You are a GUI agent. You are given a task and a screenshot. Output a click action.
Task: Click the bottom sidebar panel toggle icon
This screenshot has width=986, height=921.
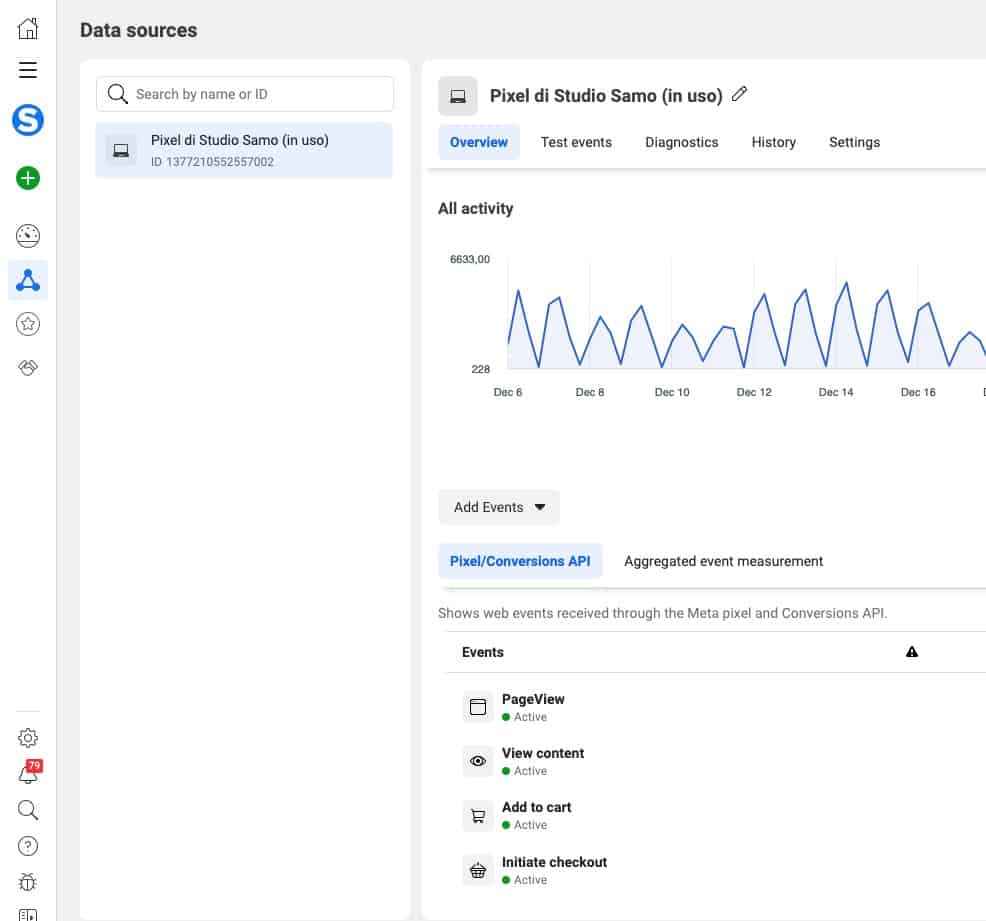pos(28,915)
